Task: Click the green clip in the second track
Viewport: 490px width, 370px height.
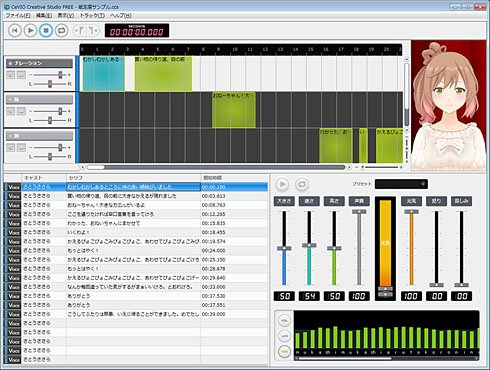Action: point(234,110)
